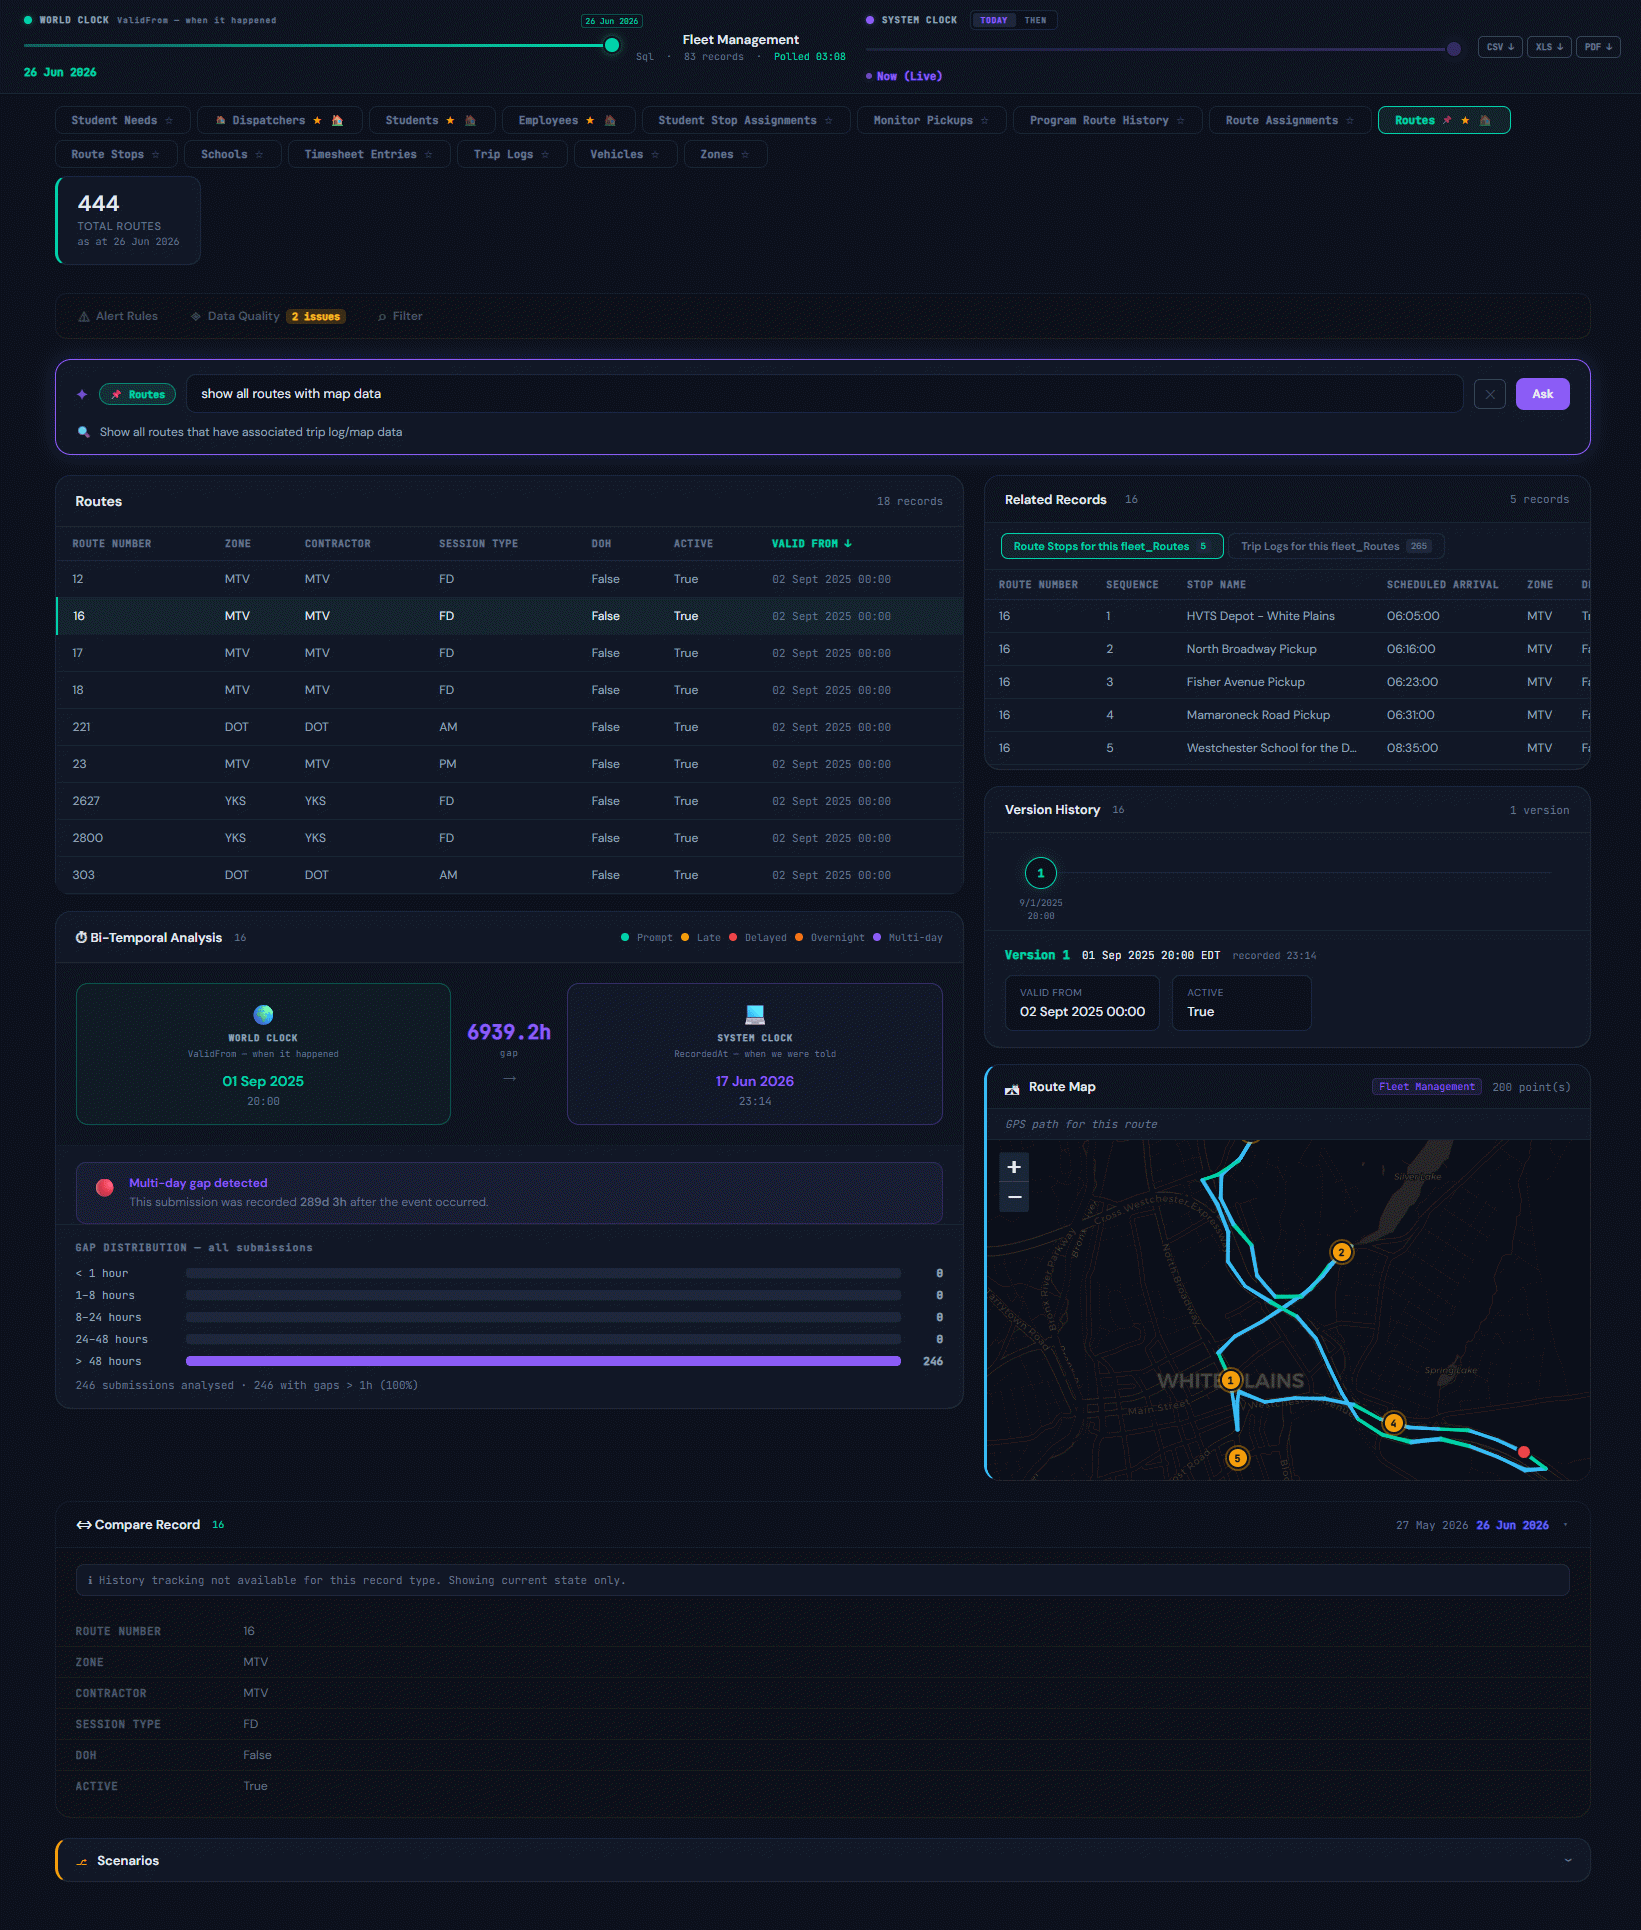Click the Alert Rules warning icon
1641x1930 pixels.
tap(84, 317)
